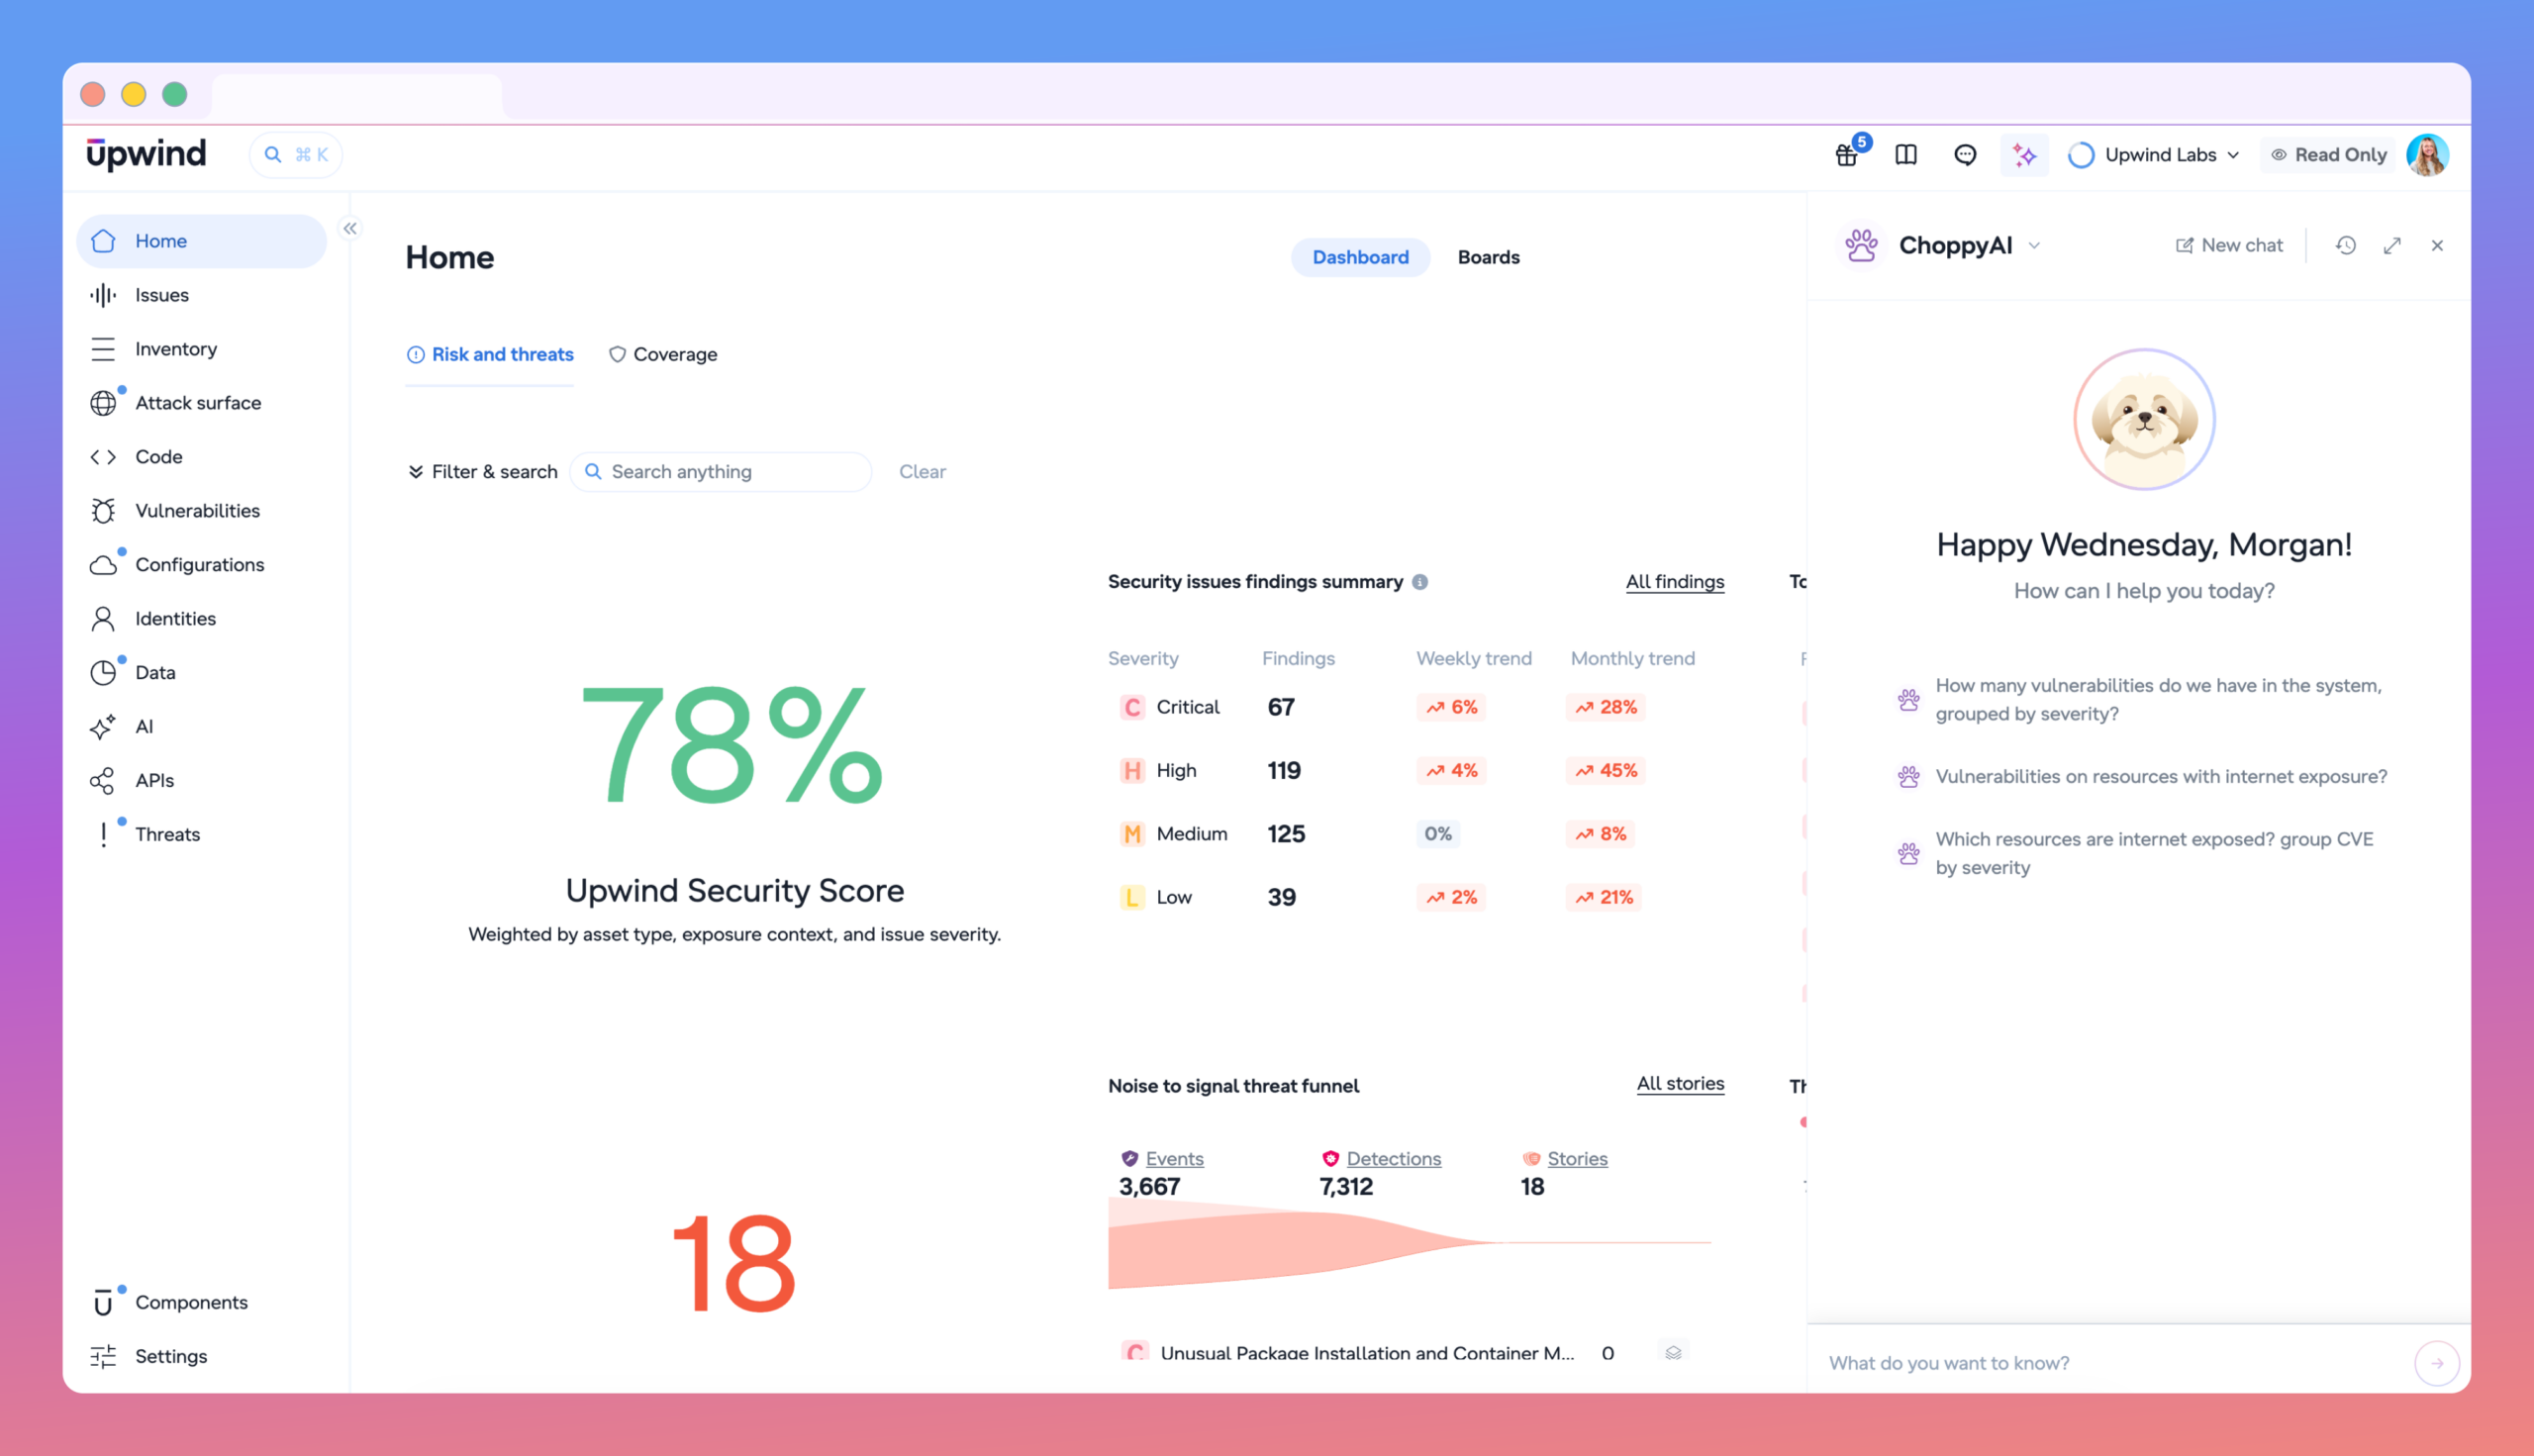Clear the filter search
The height and width of the screenshot is (1456, 2534).
point(922,472)
